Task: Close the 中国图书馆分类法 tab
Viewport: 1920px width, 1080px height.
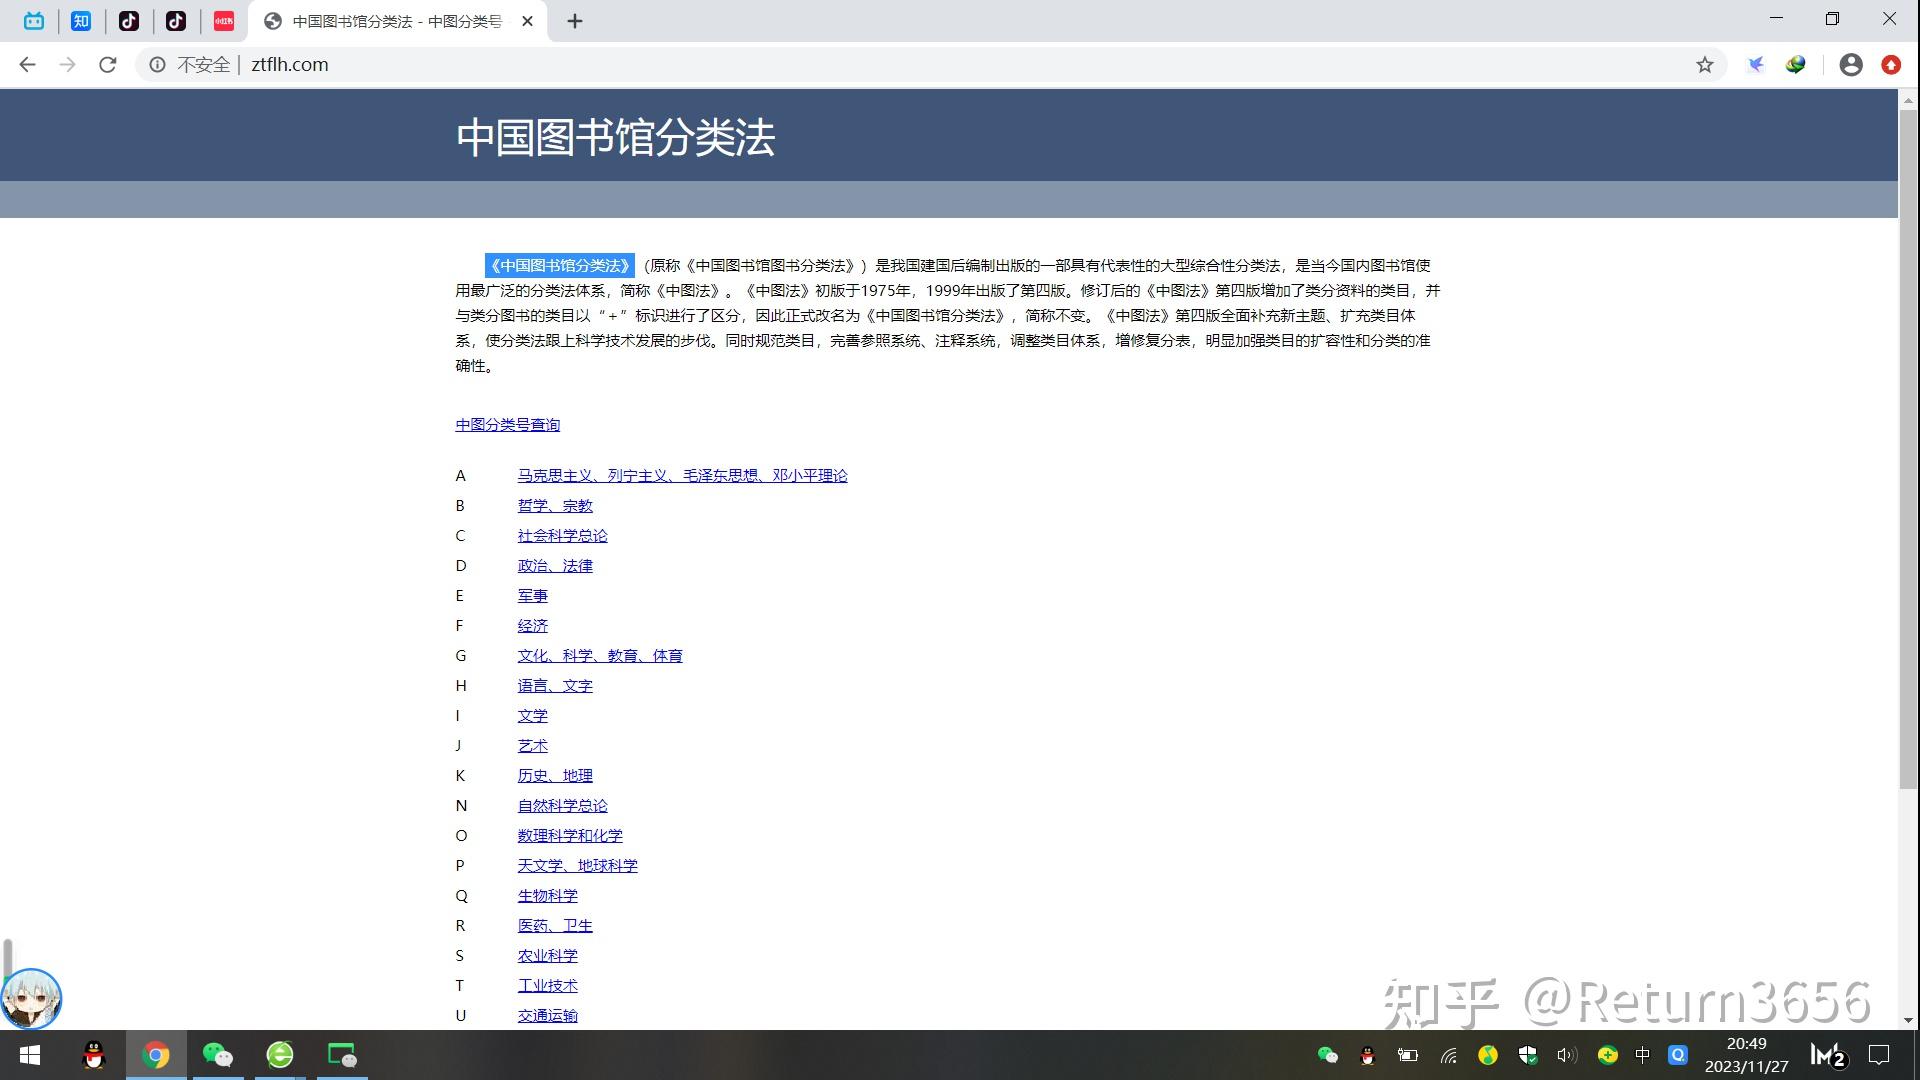Action: click(x=527, y=21)
